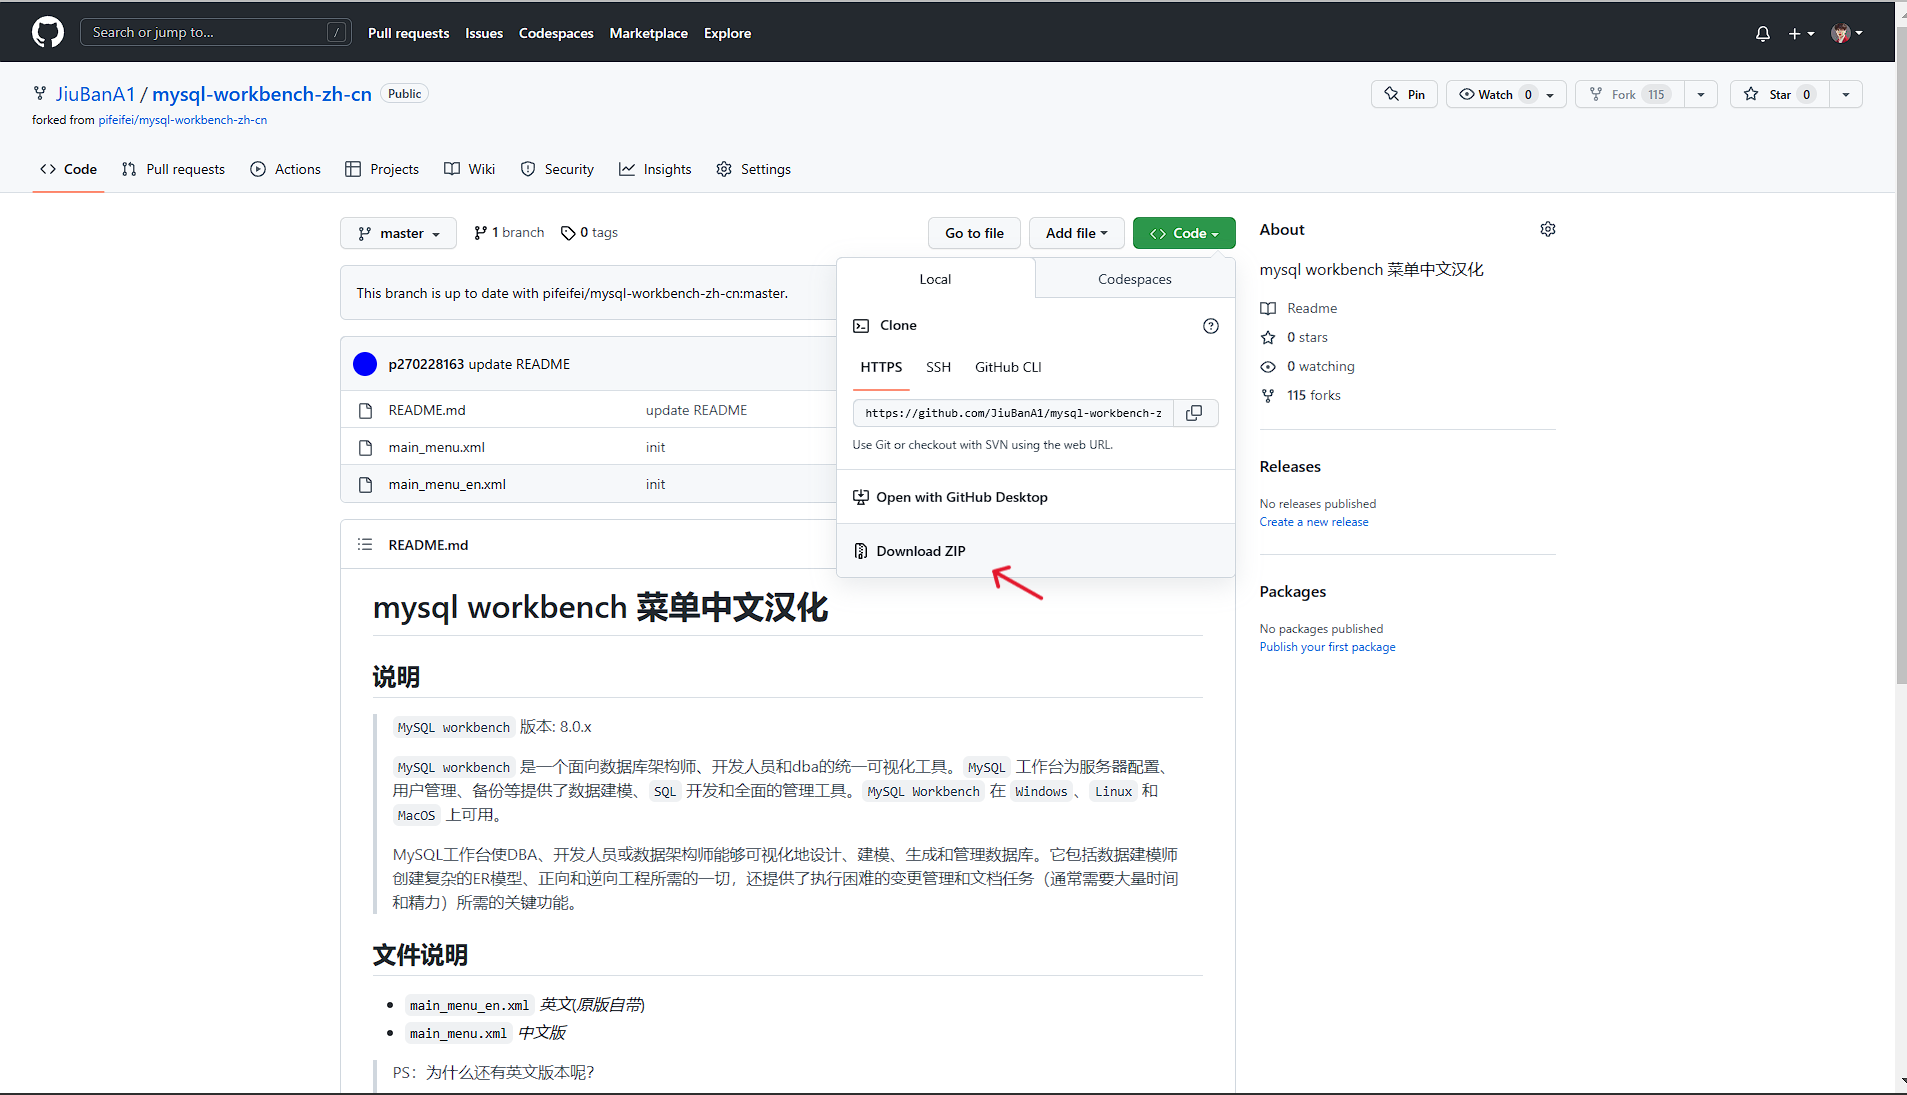The height and width of the screenshot is (1095, 1907).
Task: Select the Pull requests repository tab
Action: 173,169
